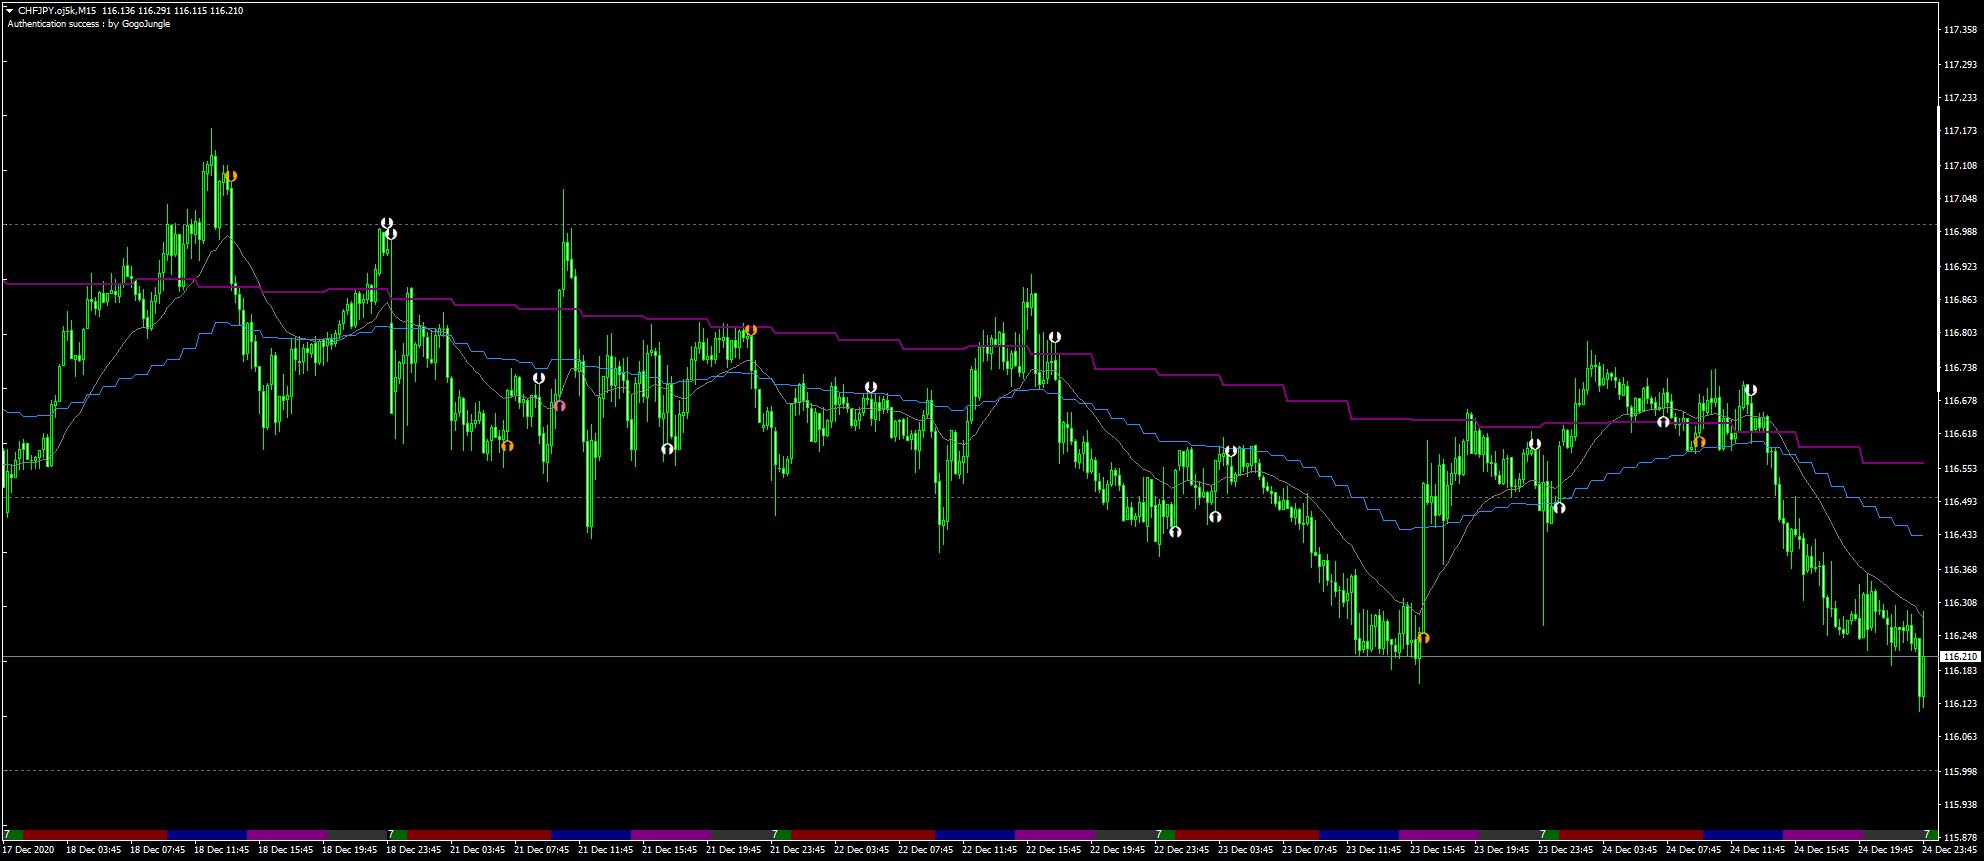The image size is (1984, 861).
Task: Click the first purple session bar segment
Action: 286,834
